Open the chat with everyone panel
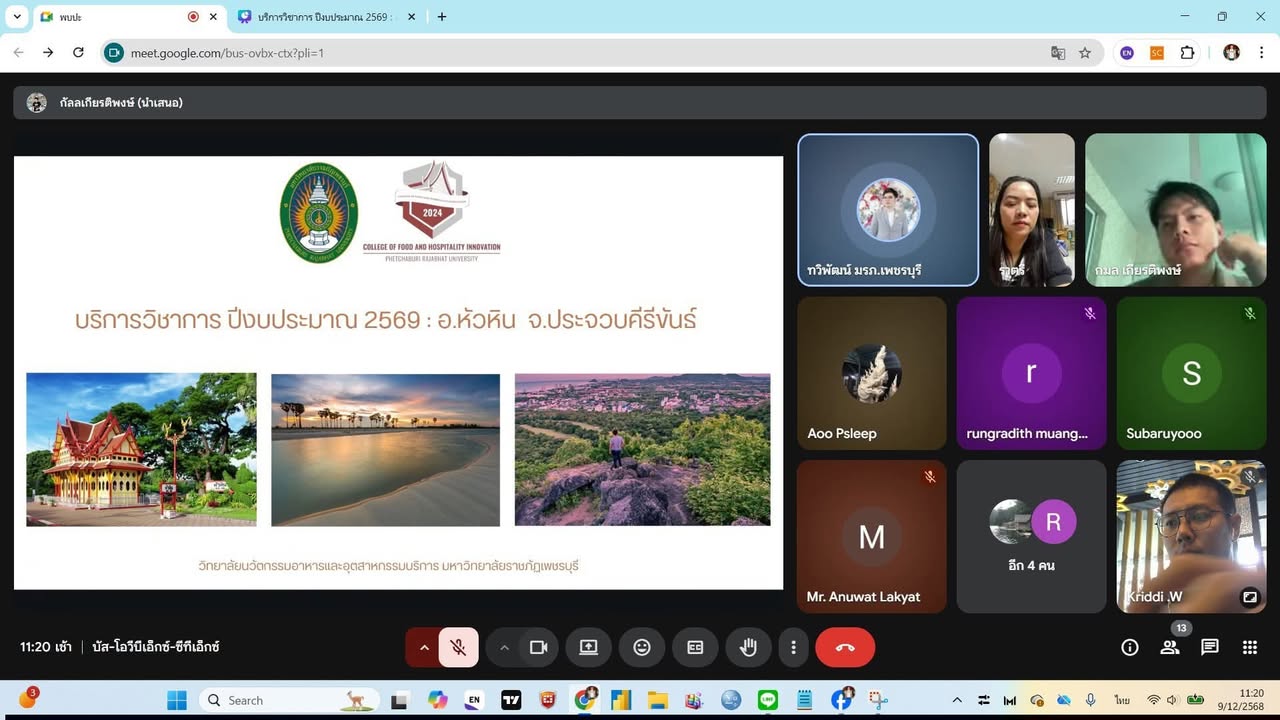This screenshot has width=1280, height=720. tap(1210, 647)
